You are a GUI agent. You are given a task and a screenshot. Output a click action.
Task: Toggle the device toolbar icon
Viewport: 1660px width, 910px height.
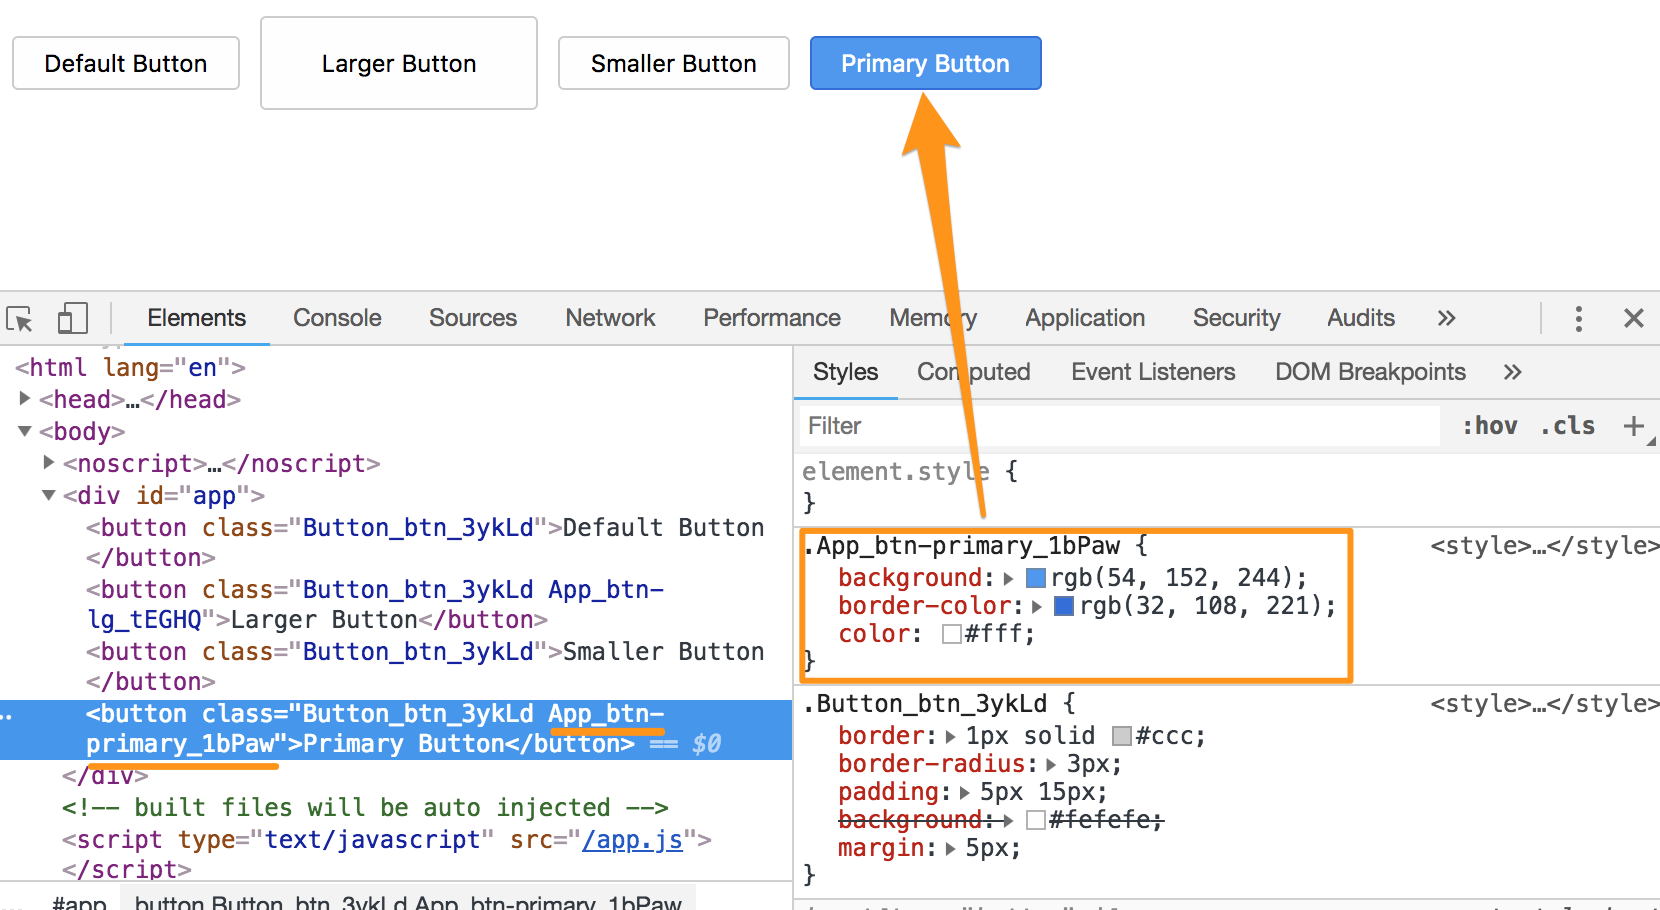72,319
